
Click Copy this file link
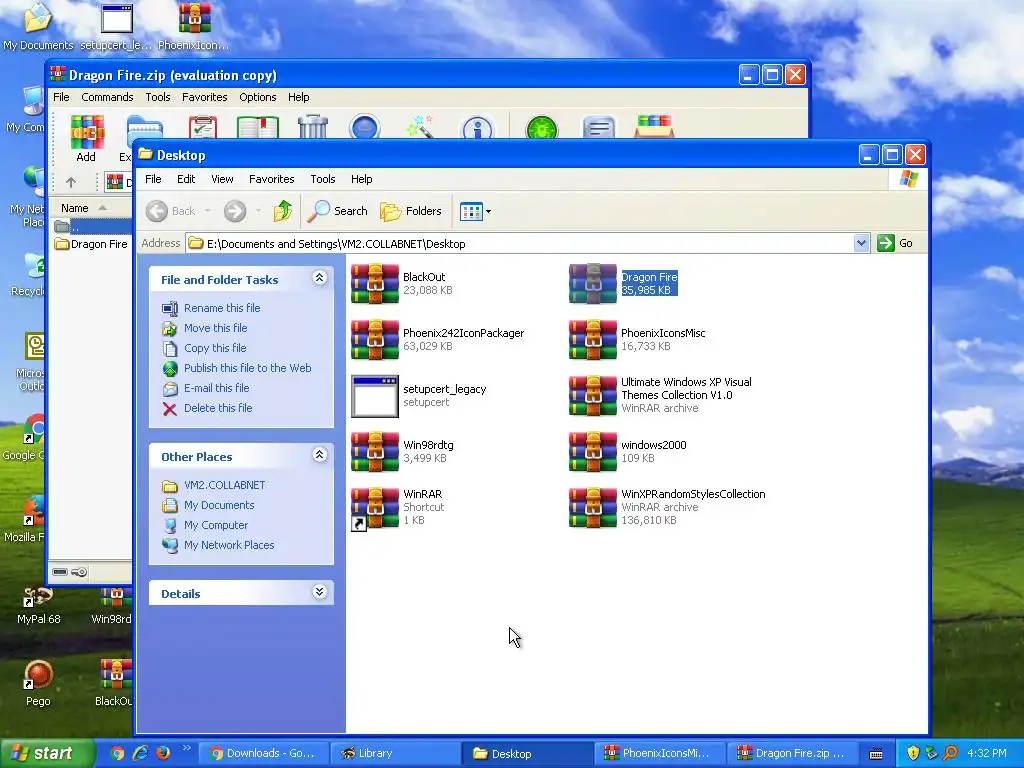215,348
